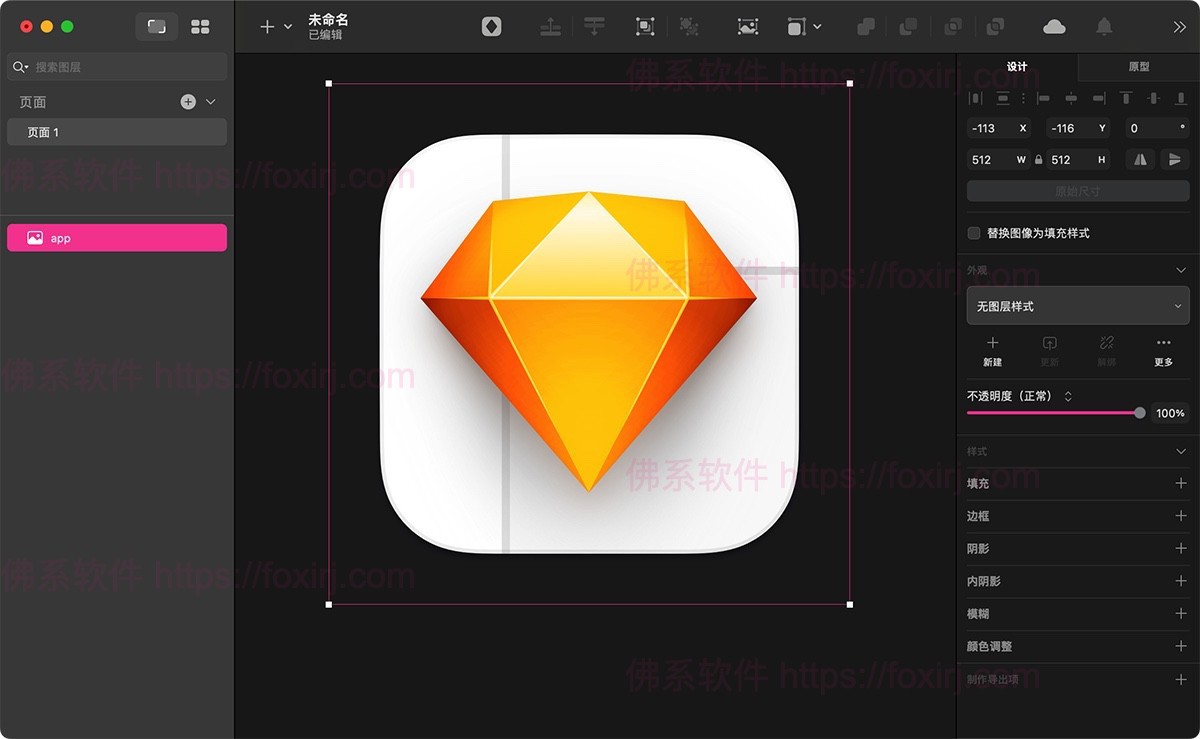This screenshot has width=1200, height=739.
Task: Click the Create Symbol diamond toolbar icon
Action: [x=491, y=27]
